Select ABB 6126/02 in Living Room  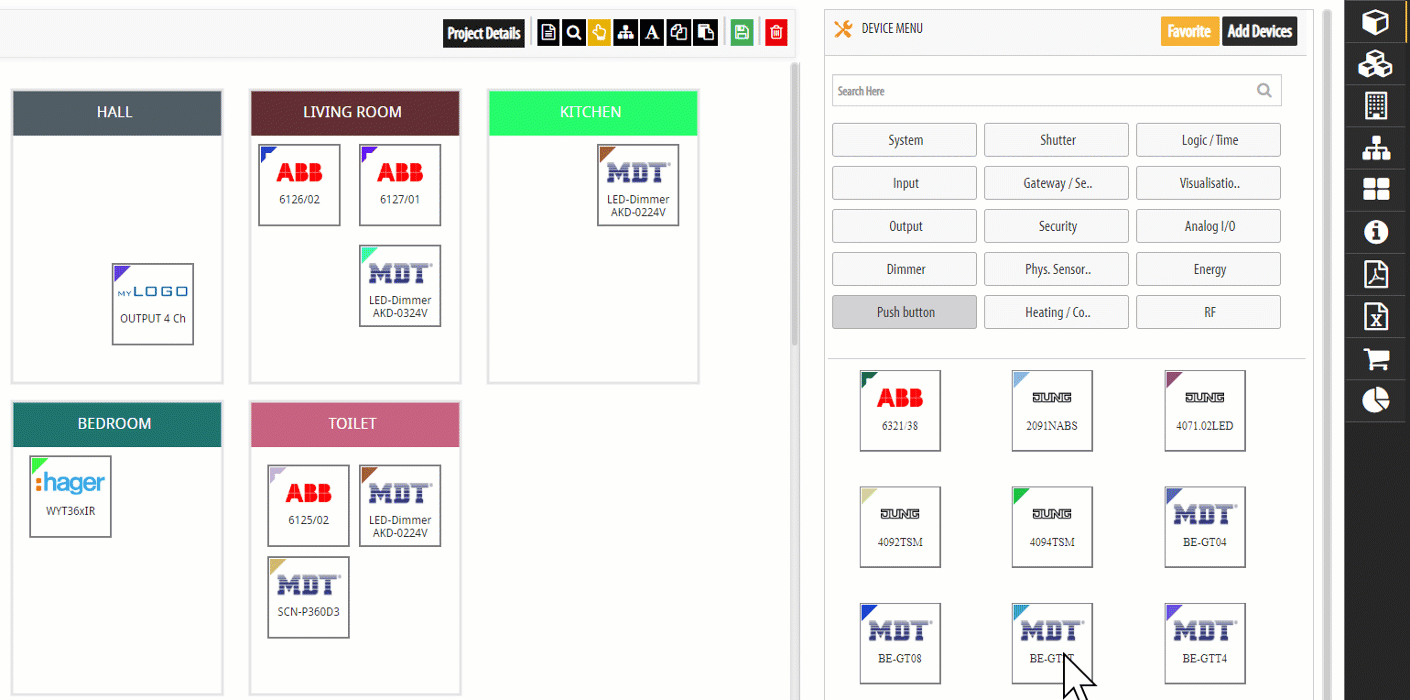point(299,185)
